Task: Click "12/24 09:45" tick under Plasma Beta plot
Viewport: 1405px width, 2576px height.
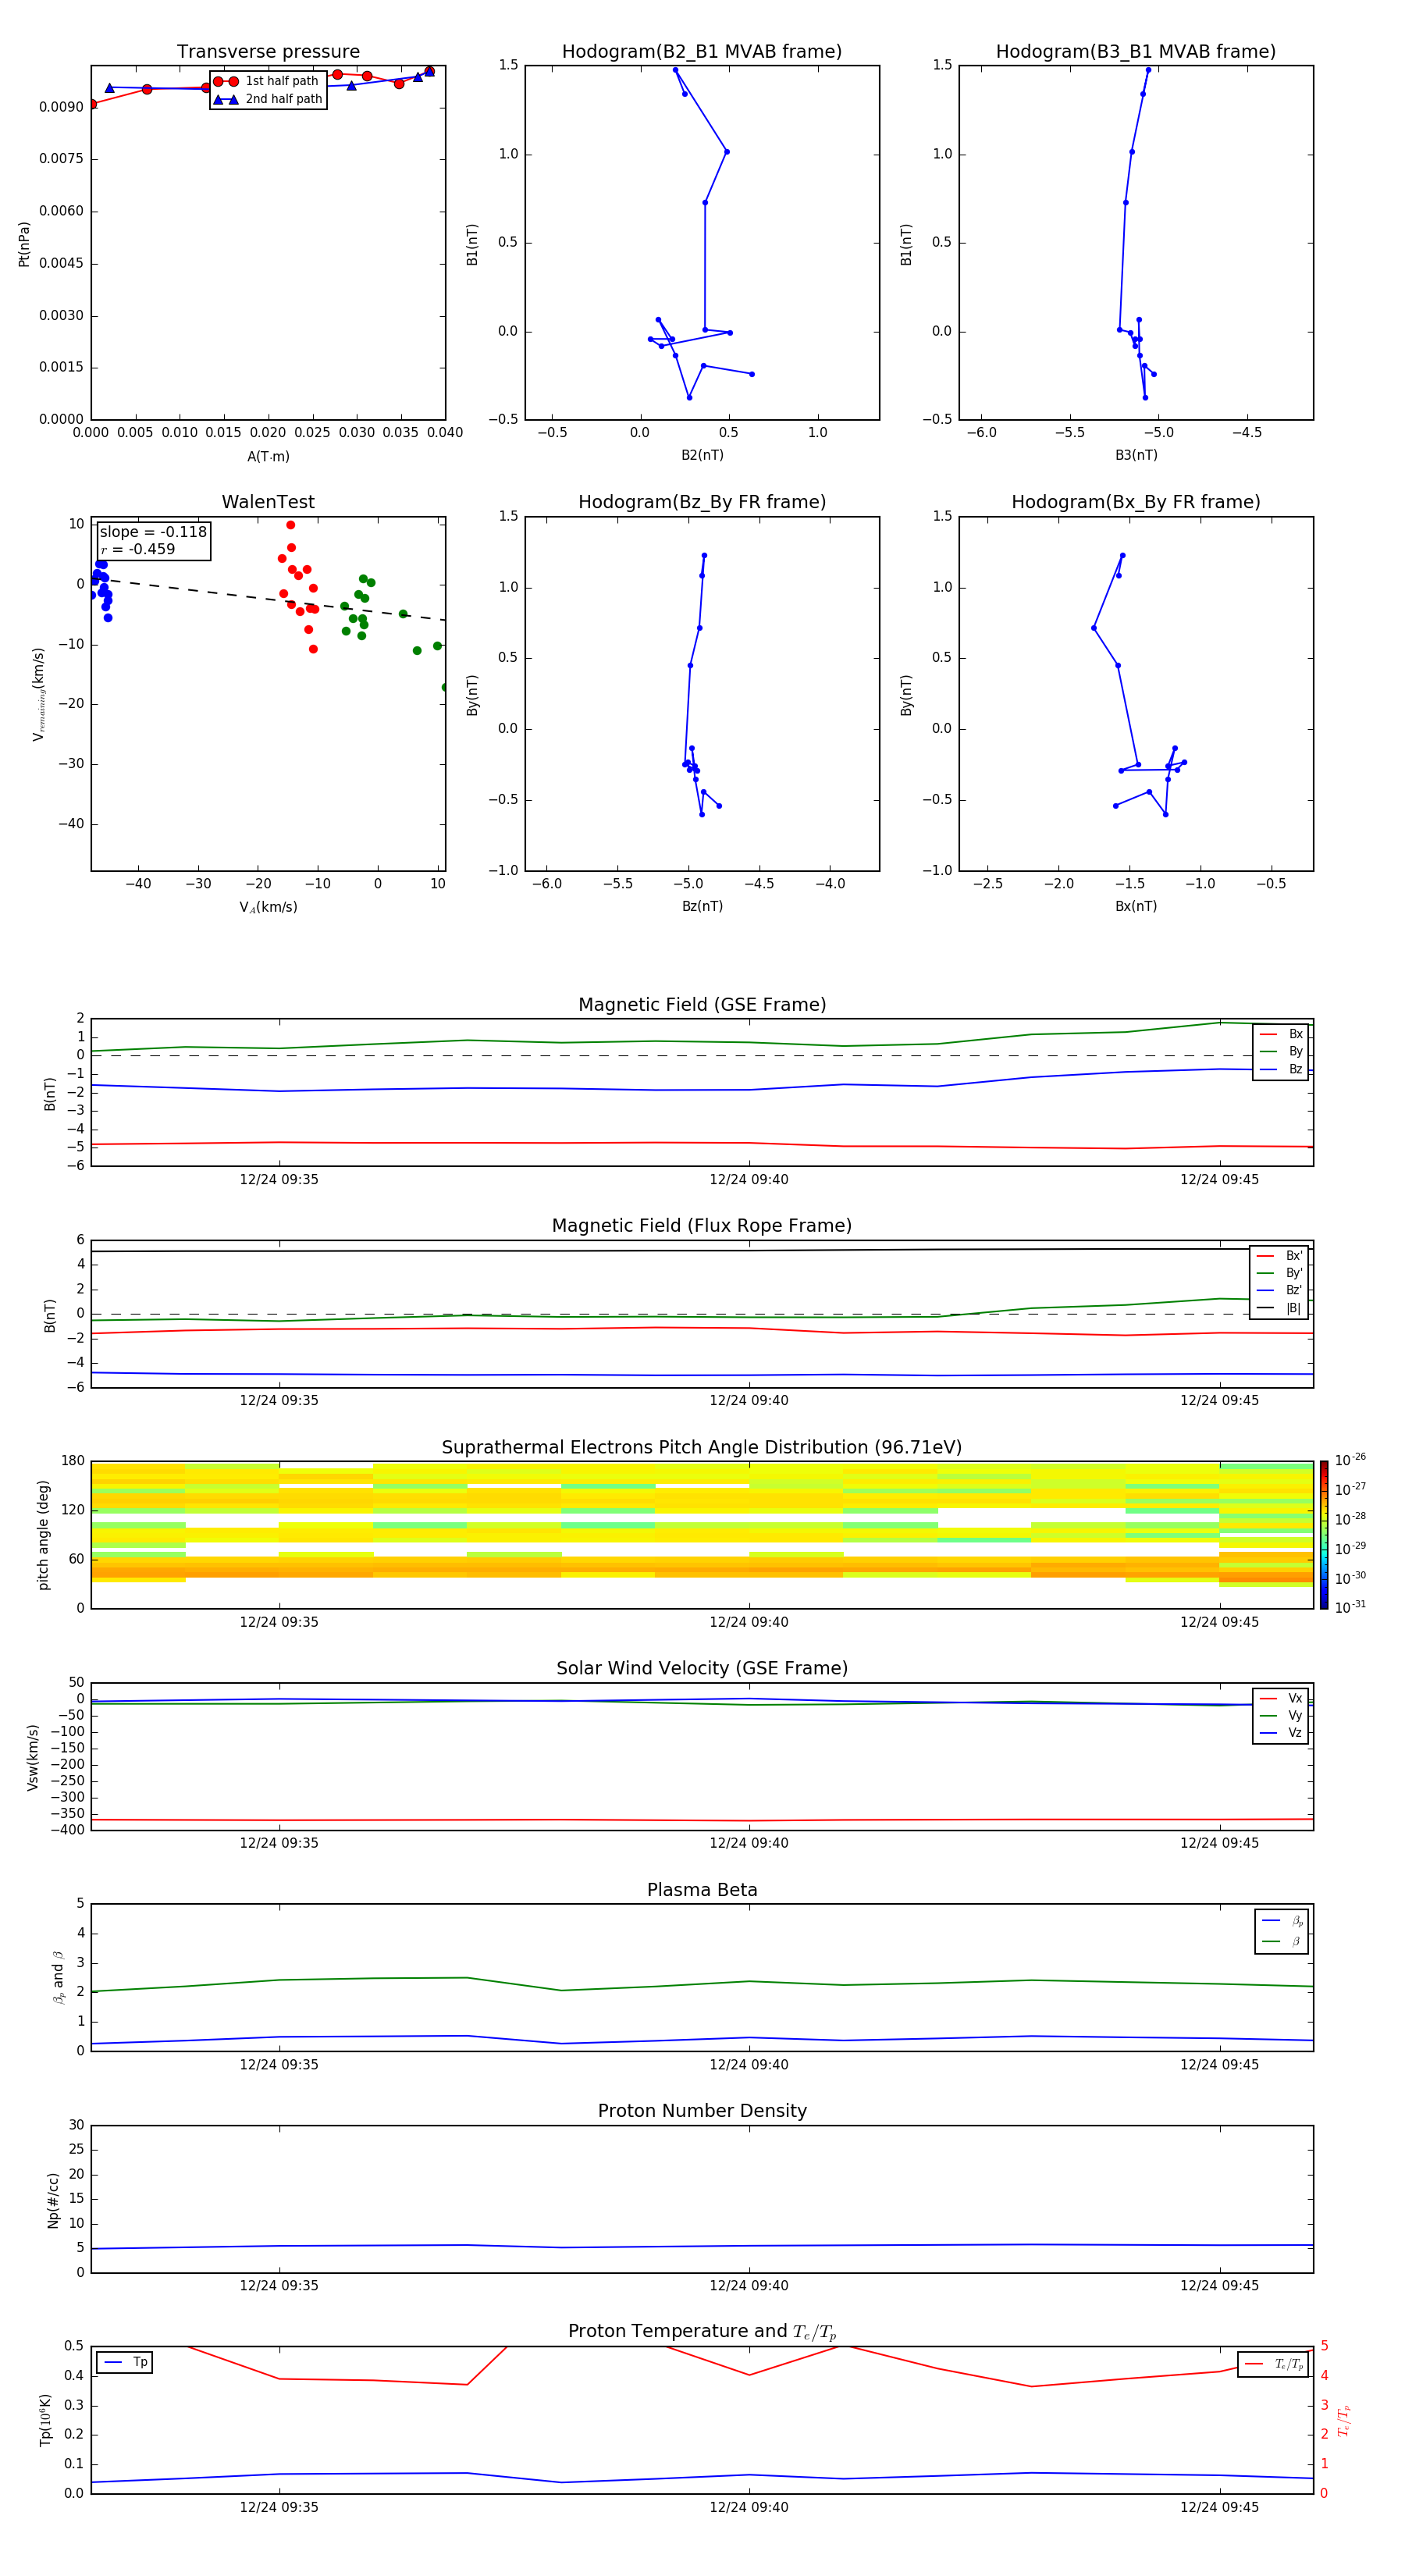Action: pos(1219,2064)
